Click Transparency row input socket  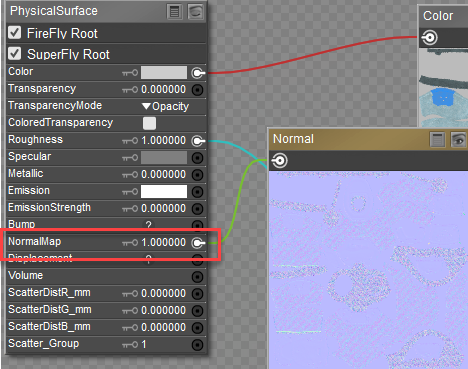(x=198, y=90)
